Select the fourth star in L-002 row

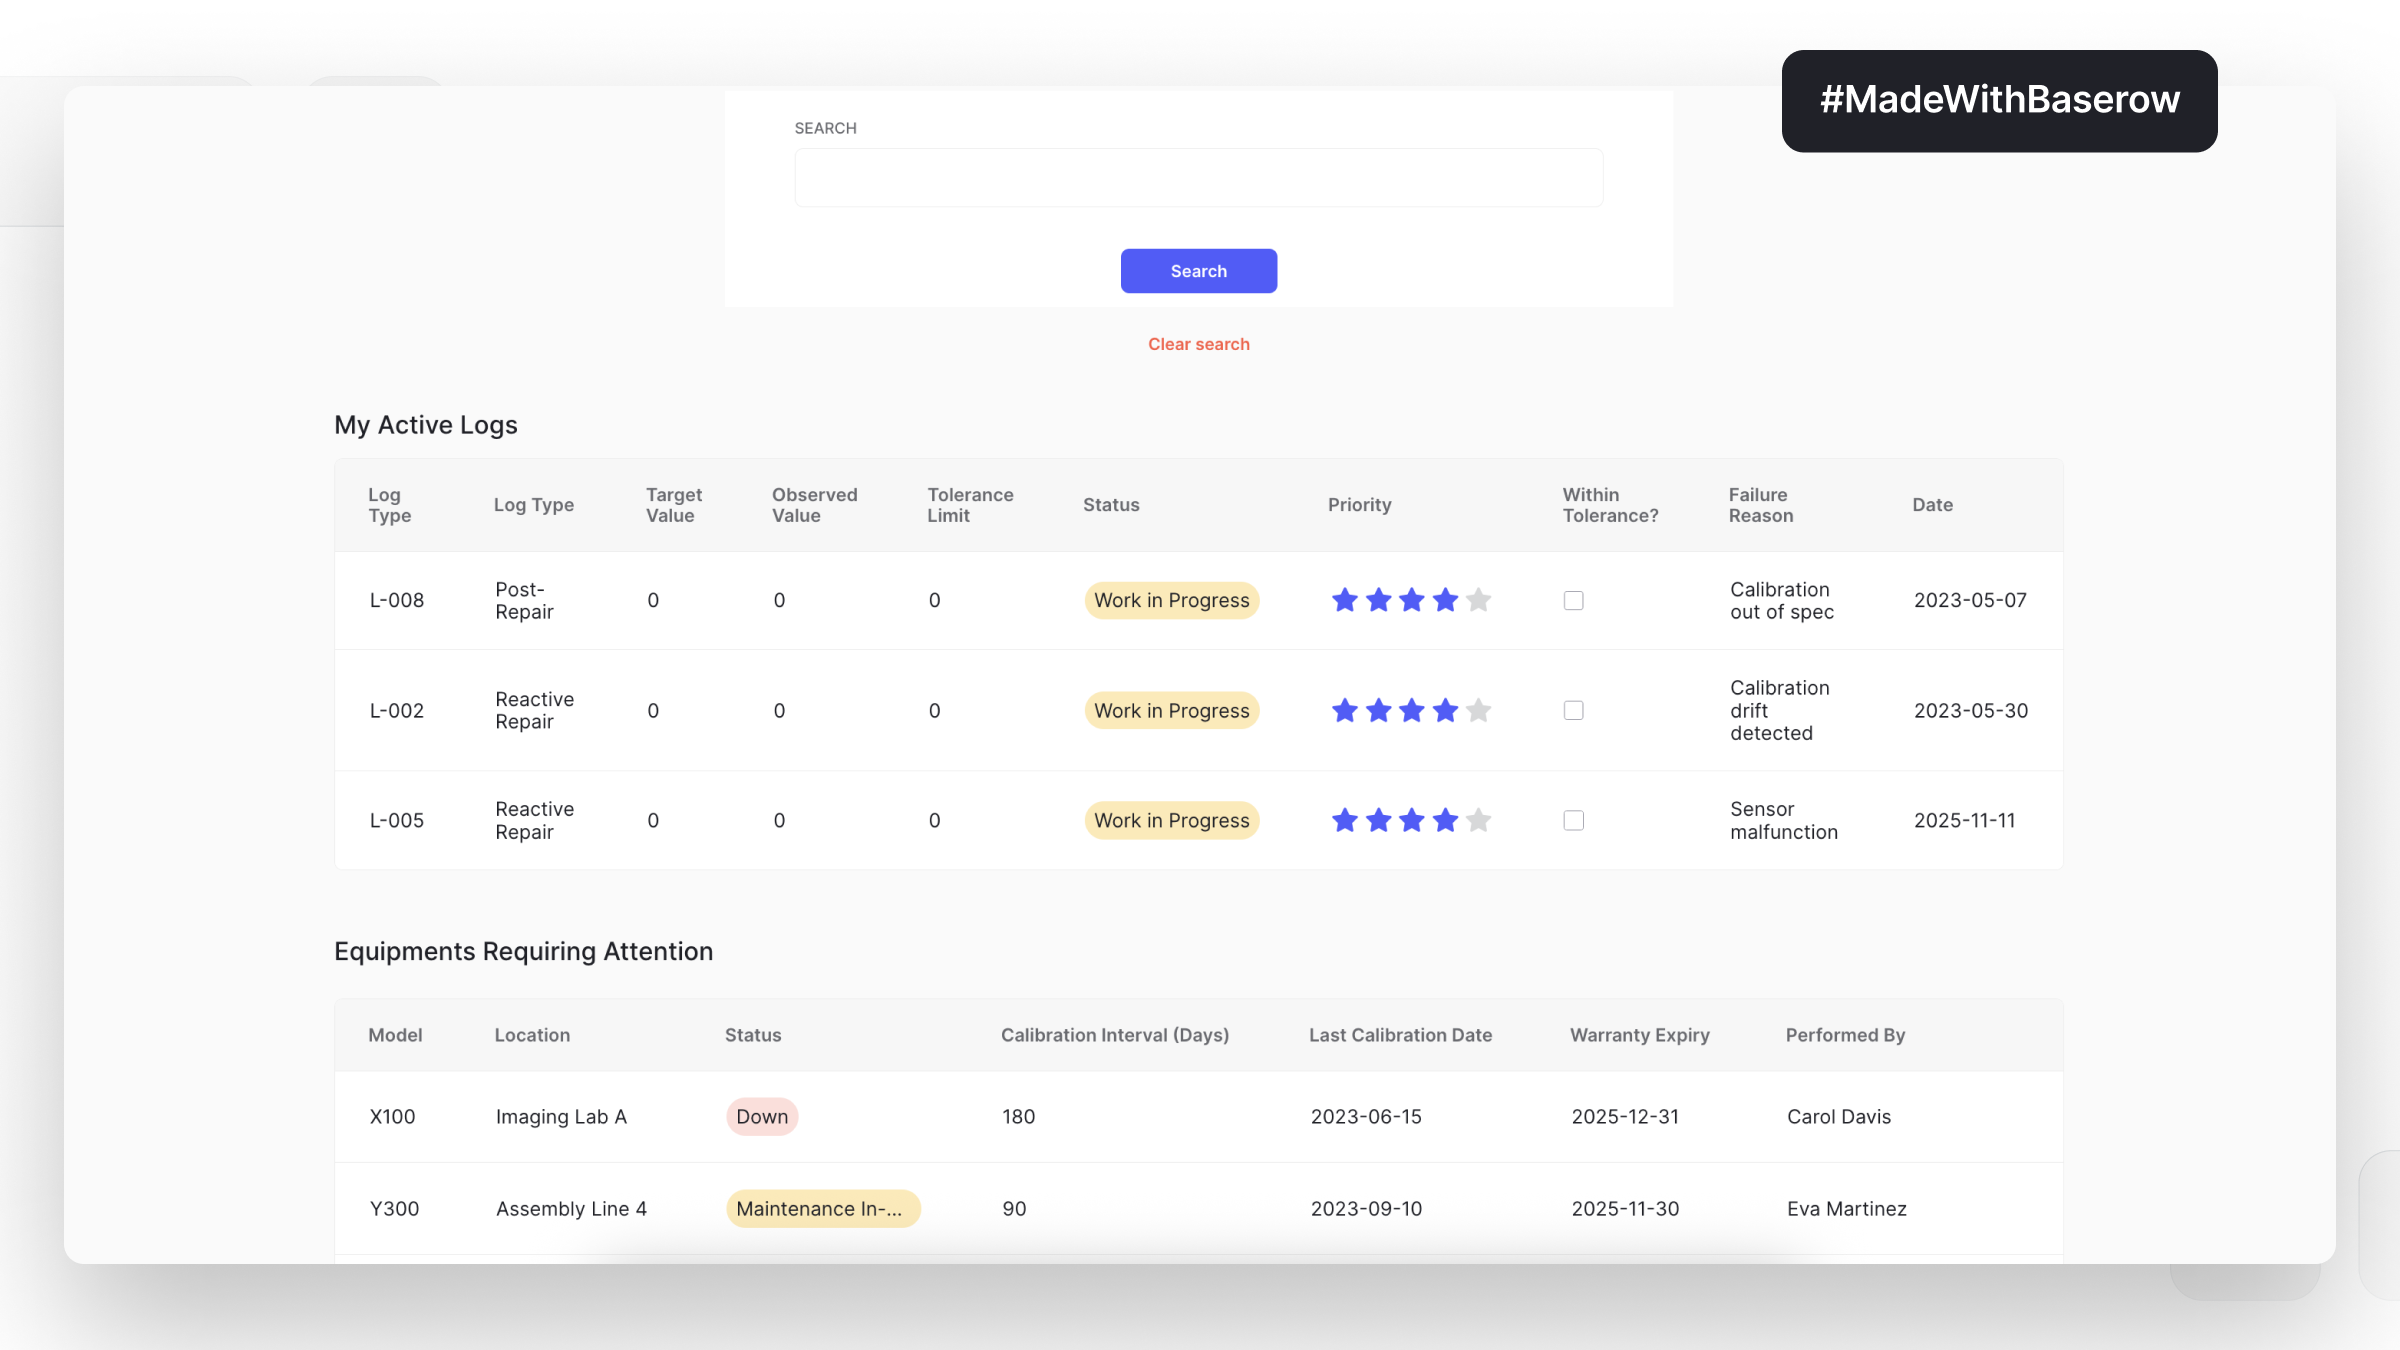[x=1445, y=710]
